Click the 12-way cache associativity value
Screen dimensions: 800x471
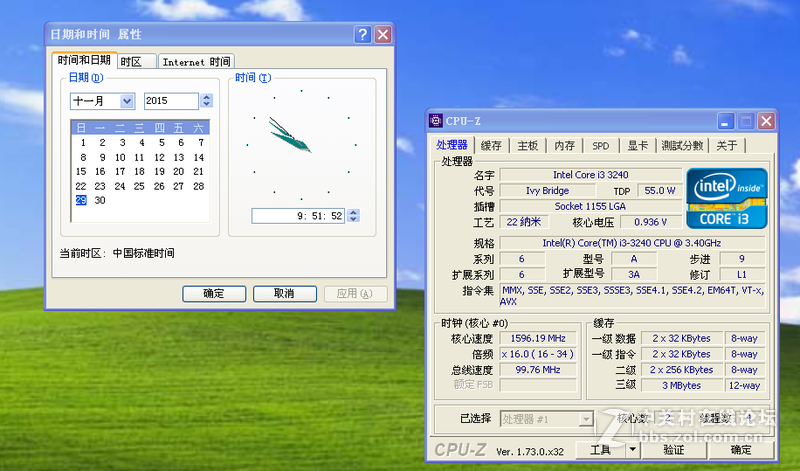pyautogui.click(x=744, y=386)
